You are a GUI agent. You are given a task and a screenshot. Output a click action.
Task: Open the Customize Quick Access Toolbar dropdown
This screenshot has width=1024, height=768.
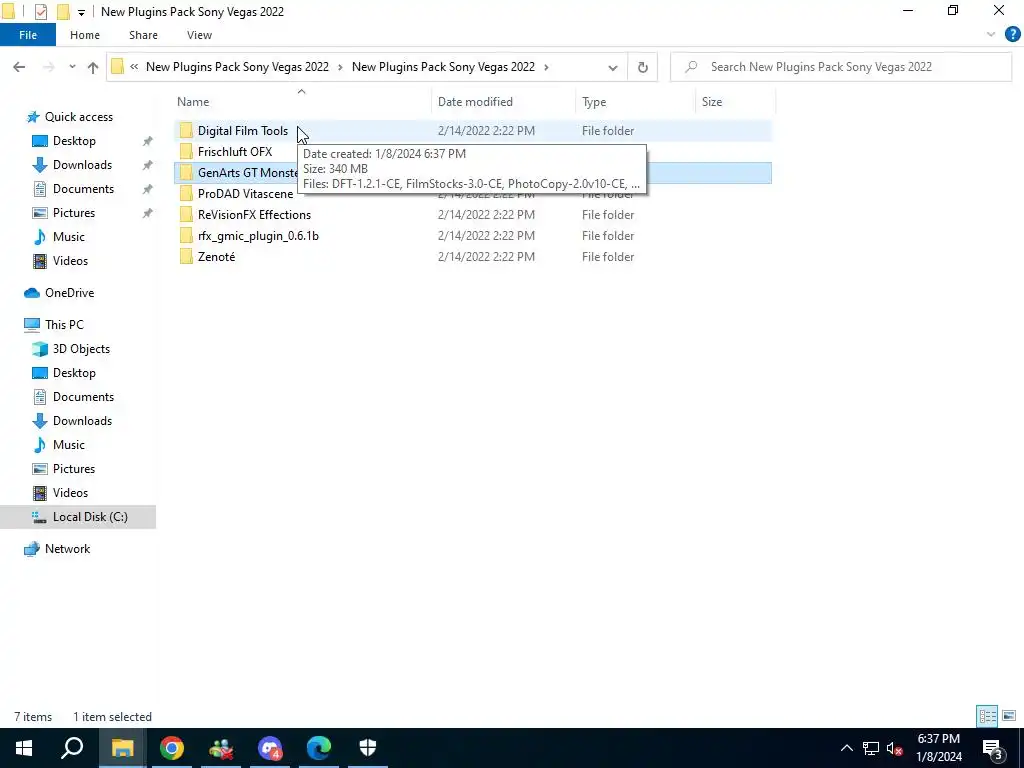(81, 12)
